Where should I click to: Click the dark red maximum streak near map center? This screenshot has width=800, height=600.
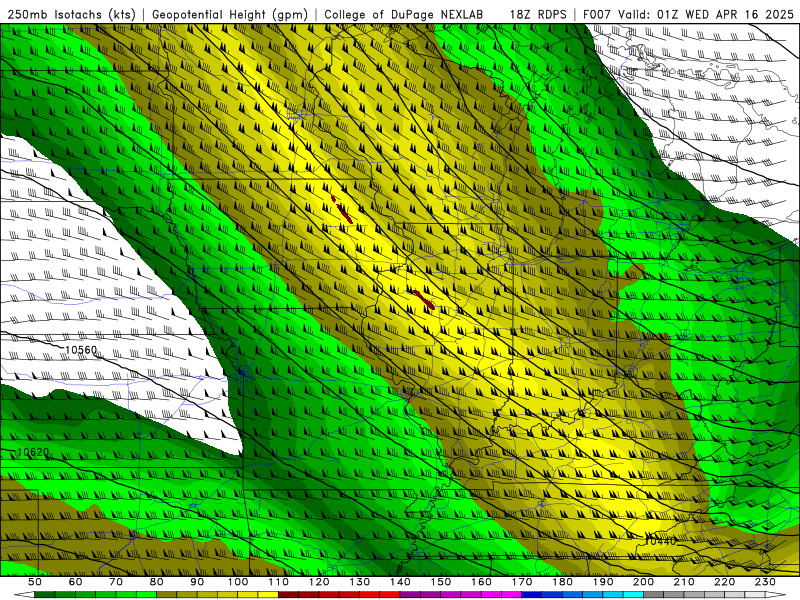tap(424, 300)
